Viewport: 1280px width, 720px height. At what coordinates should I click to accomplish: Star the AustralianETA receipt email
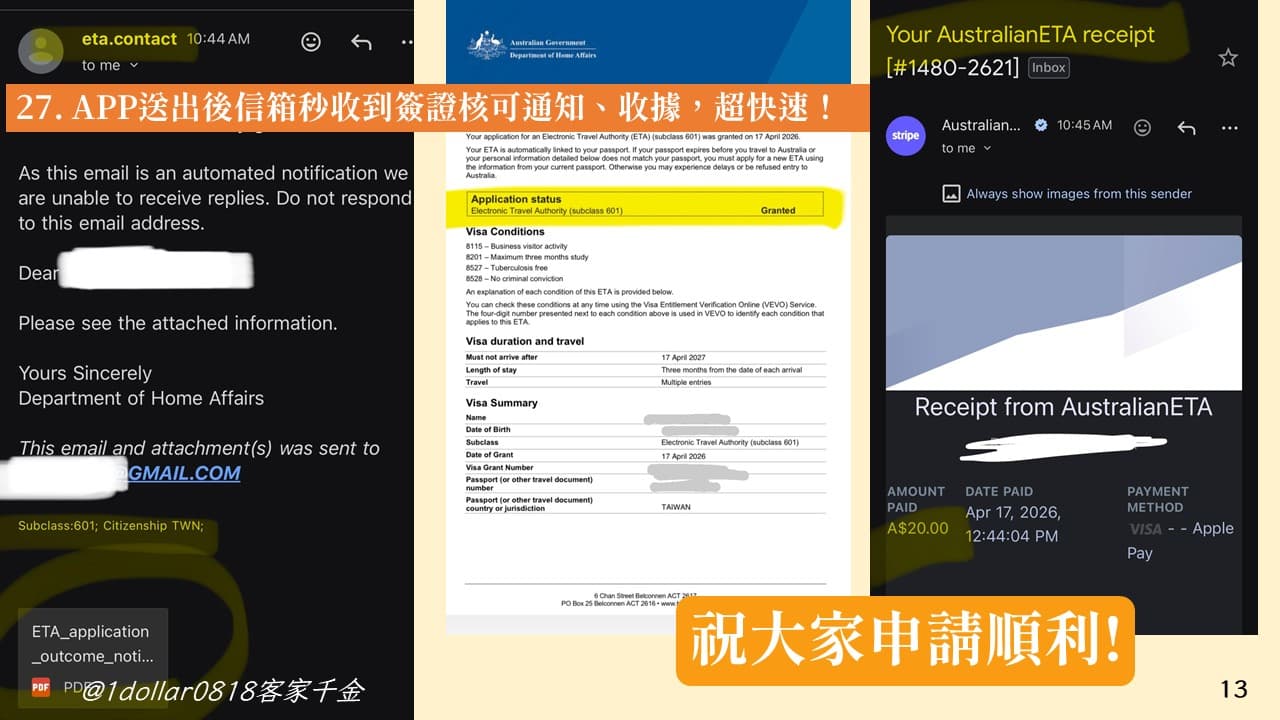[1228, 58]
